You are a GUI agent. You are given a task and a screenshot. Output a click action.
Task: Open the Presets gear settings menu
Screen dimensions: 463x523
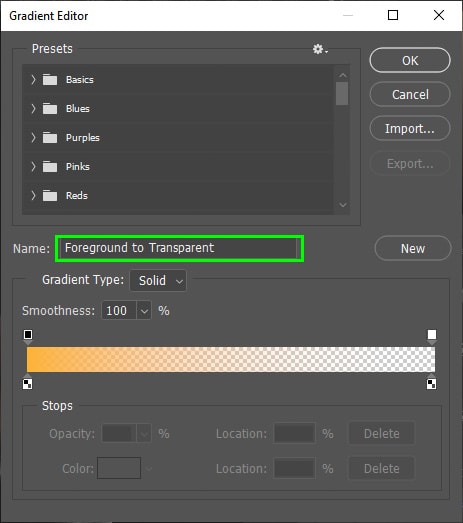click(x=320, y=49)
